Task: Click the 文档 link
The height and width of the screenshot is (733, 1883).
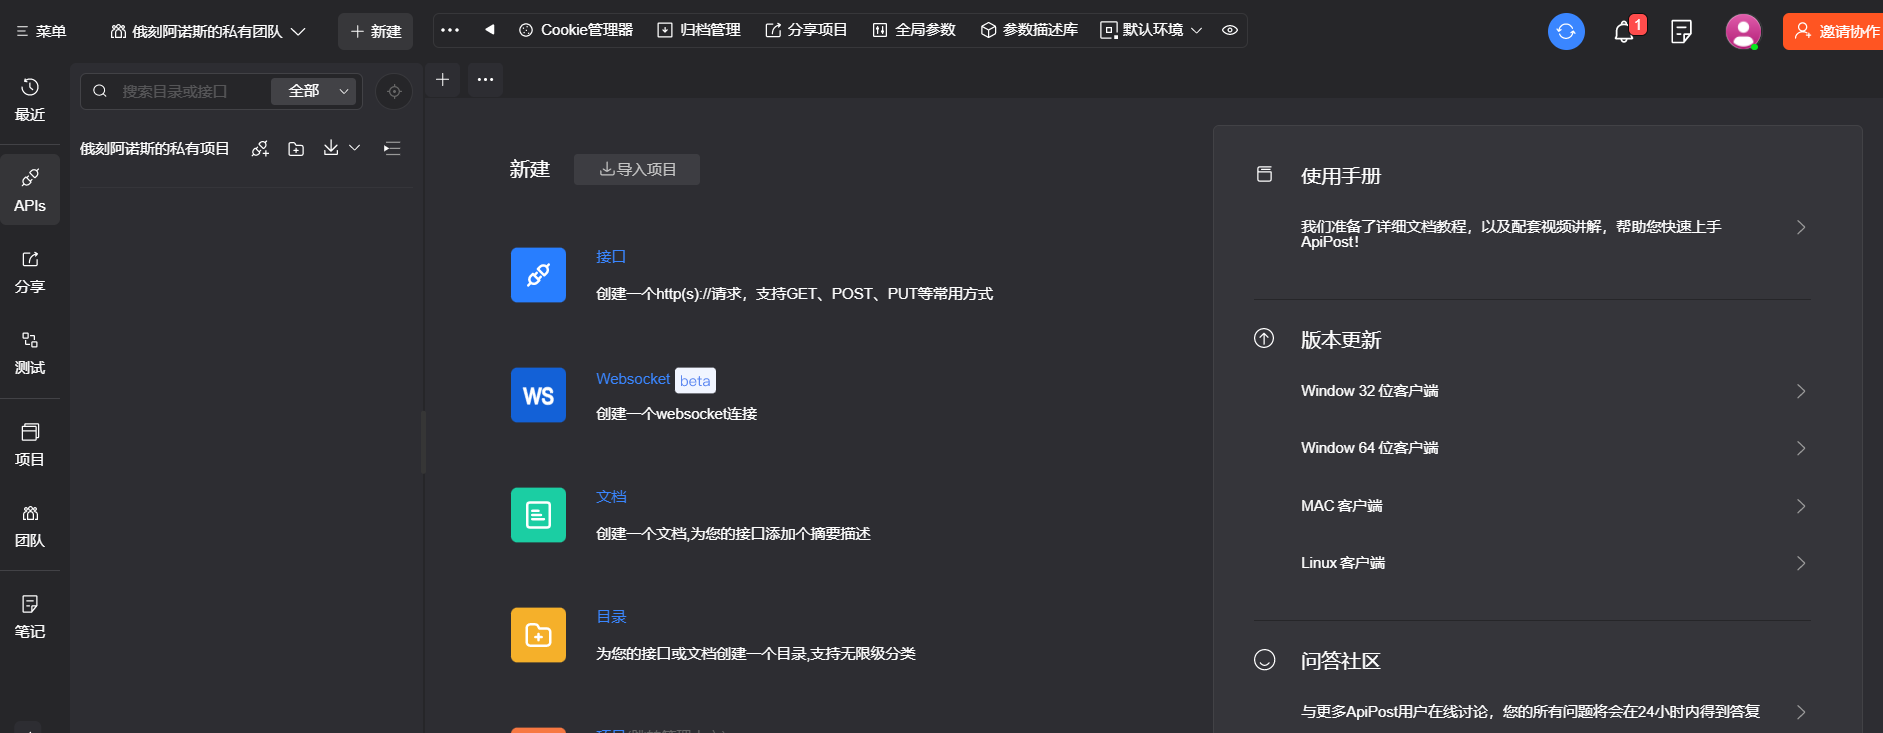Action: pos(611,497)
